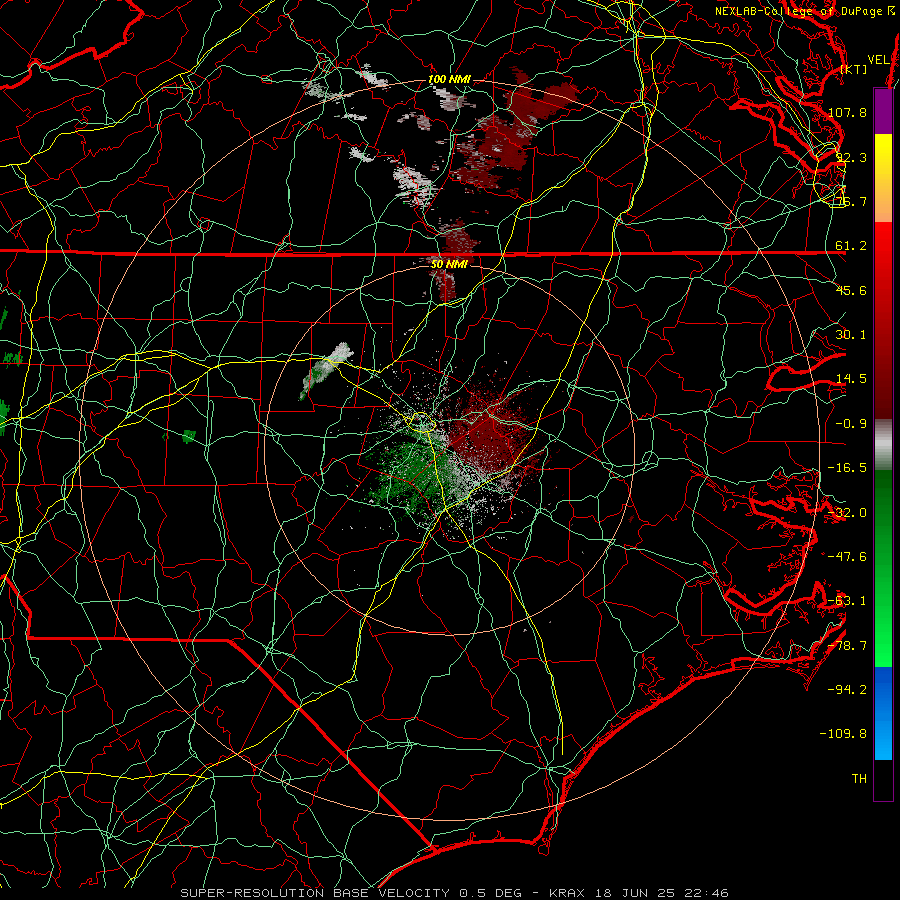Click the -78.7 legend value
The height and width of the screenshot is (900, 900).
(x=847, y=646)
